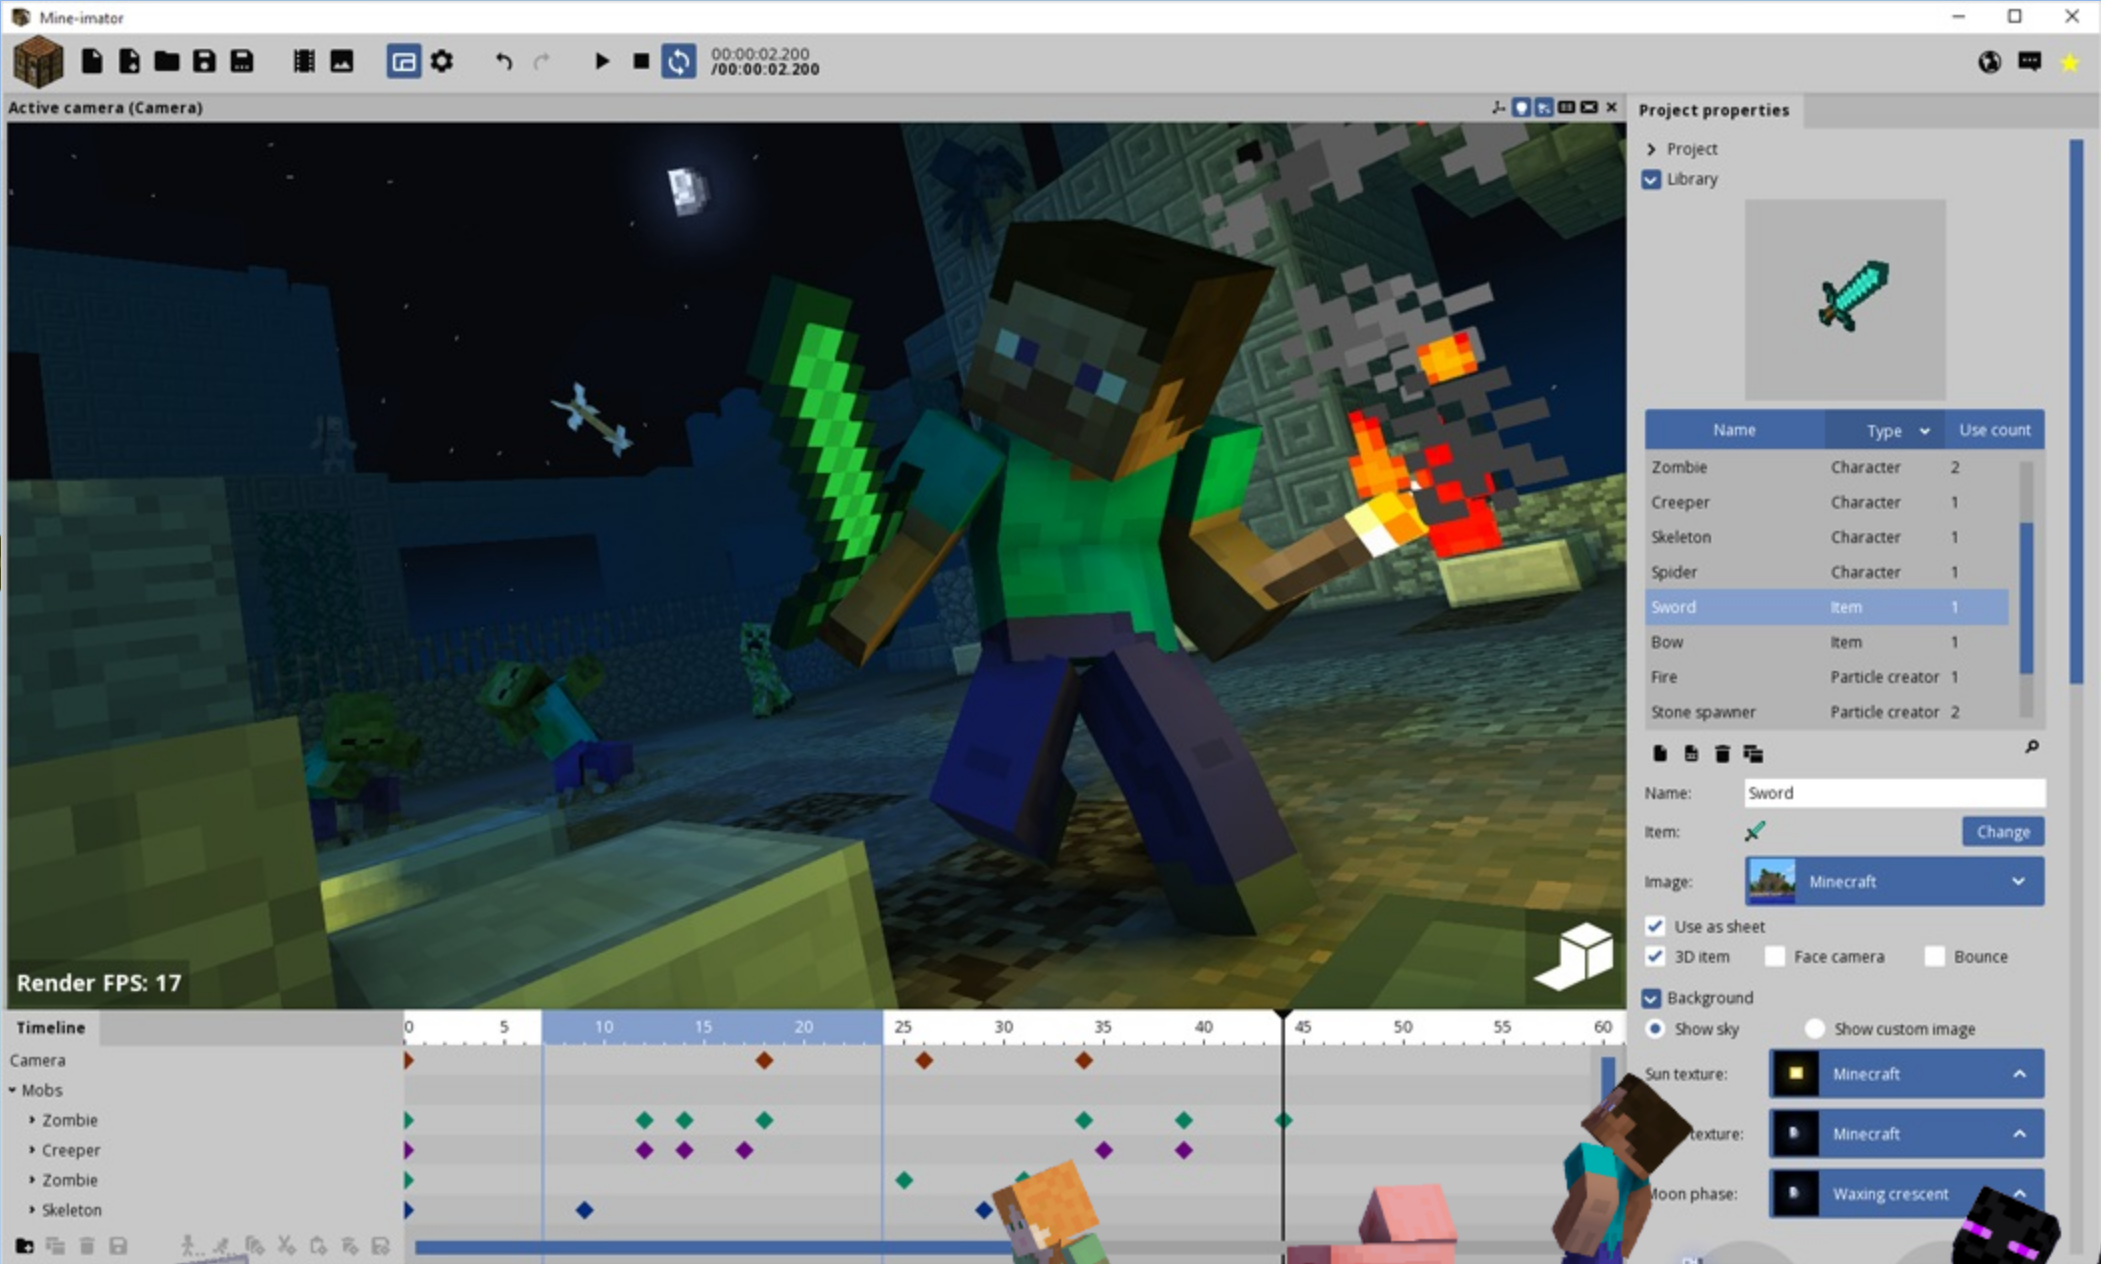Sort library by Use count column
Viewport: 2101px width, 1264px height.
click(x=1994, y=430)
